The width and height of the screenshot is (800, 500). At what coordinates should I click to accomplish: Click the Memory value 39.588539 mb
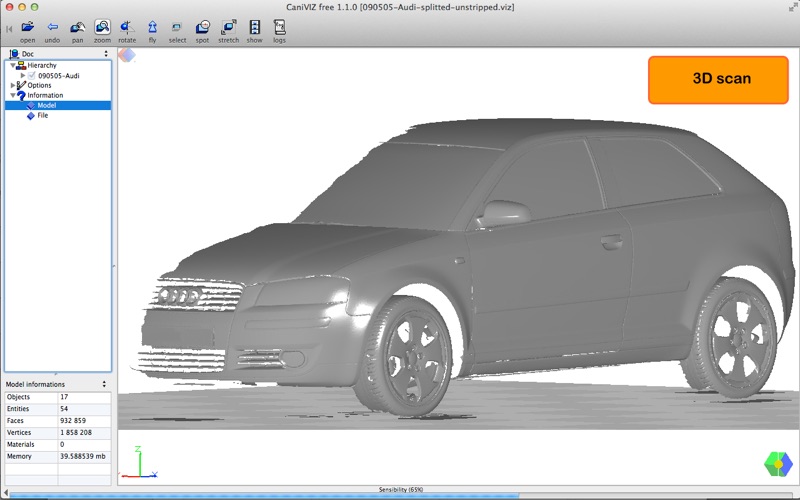click(x=84, y=457)
